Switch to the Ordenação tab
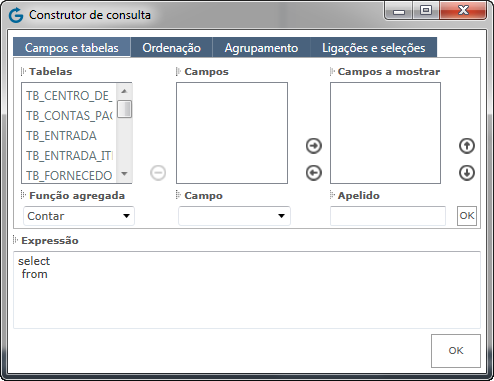494x381 pixels. pos(171,47)
